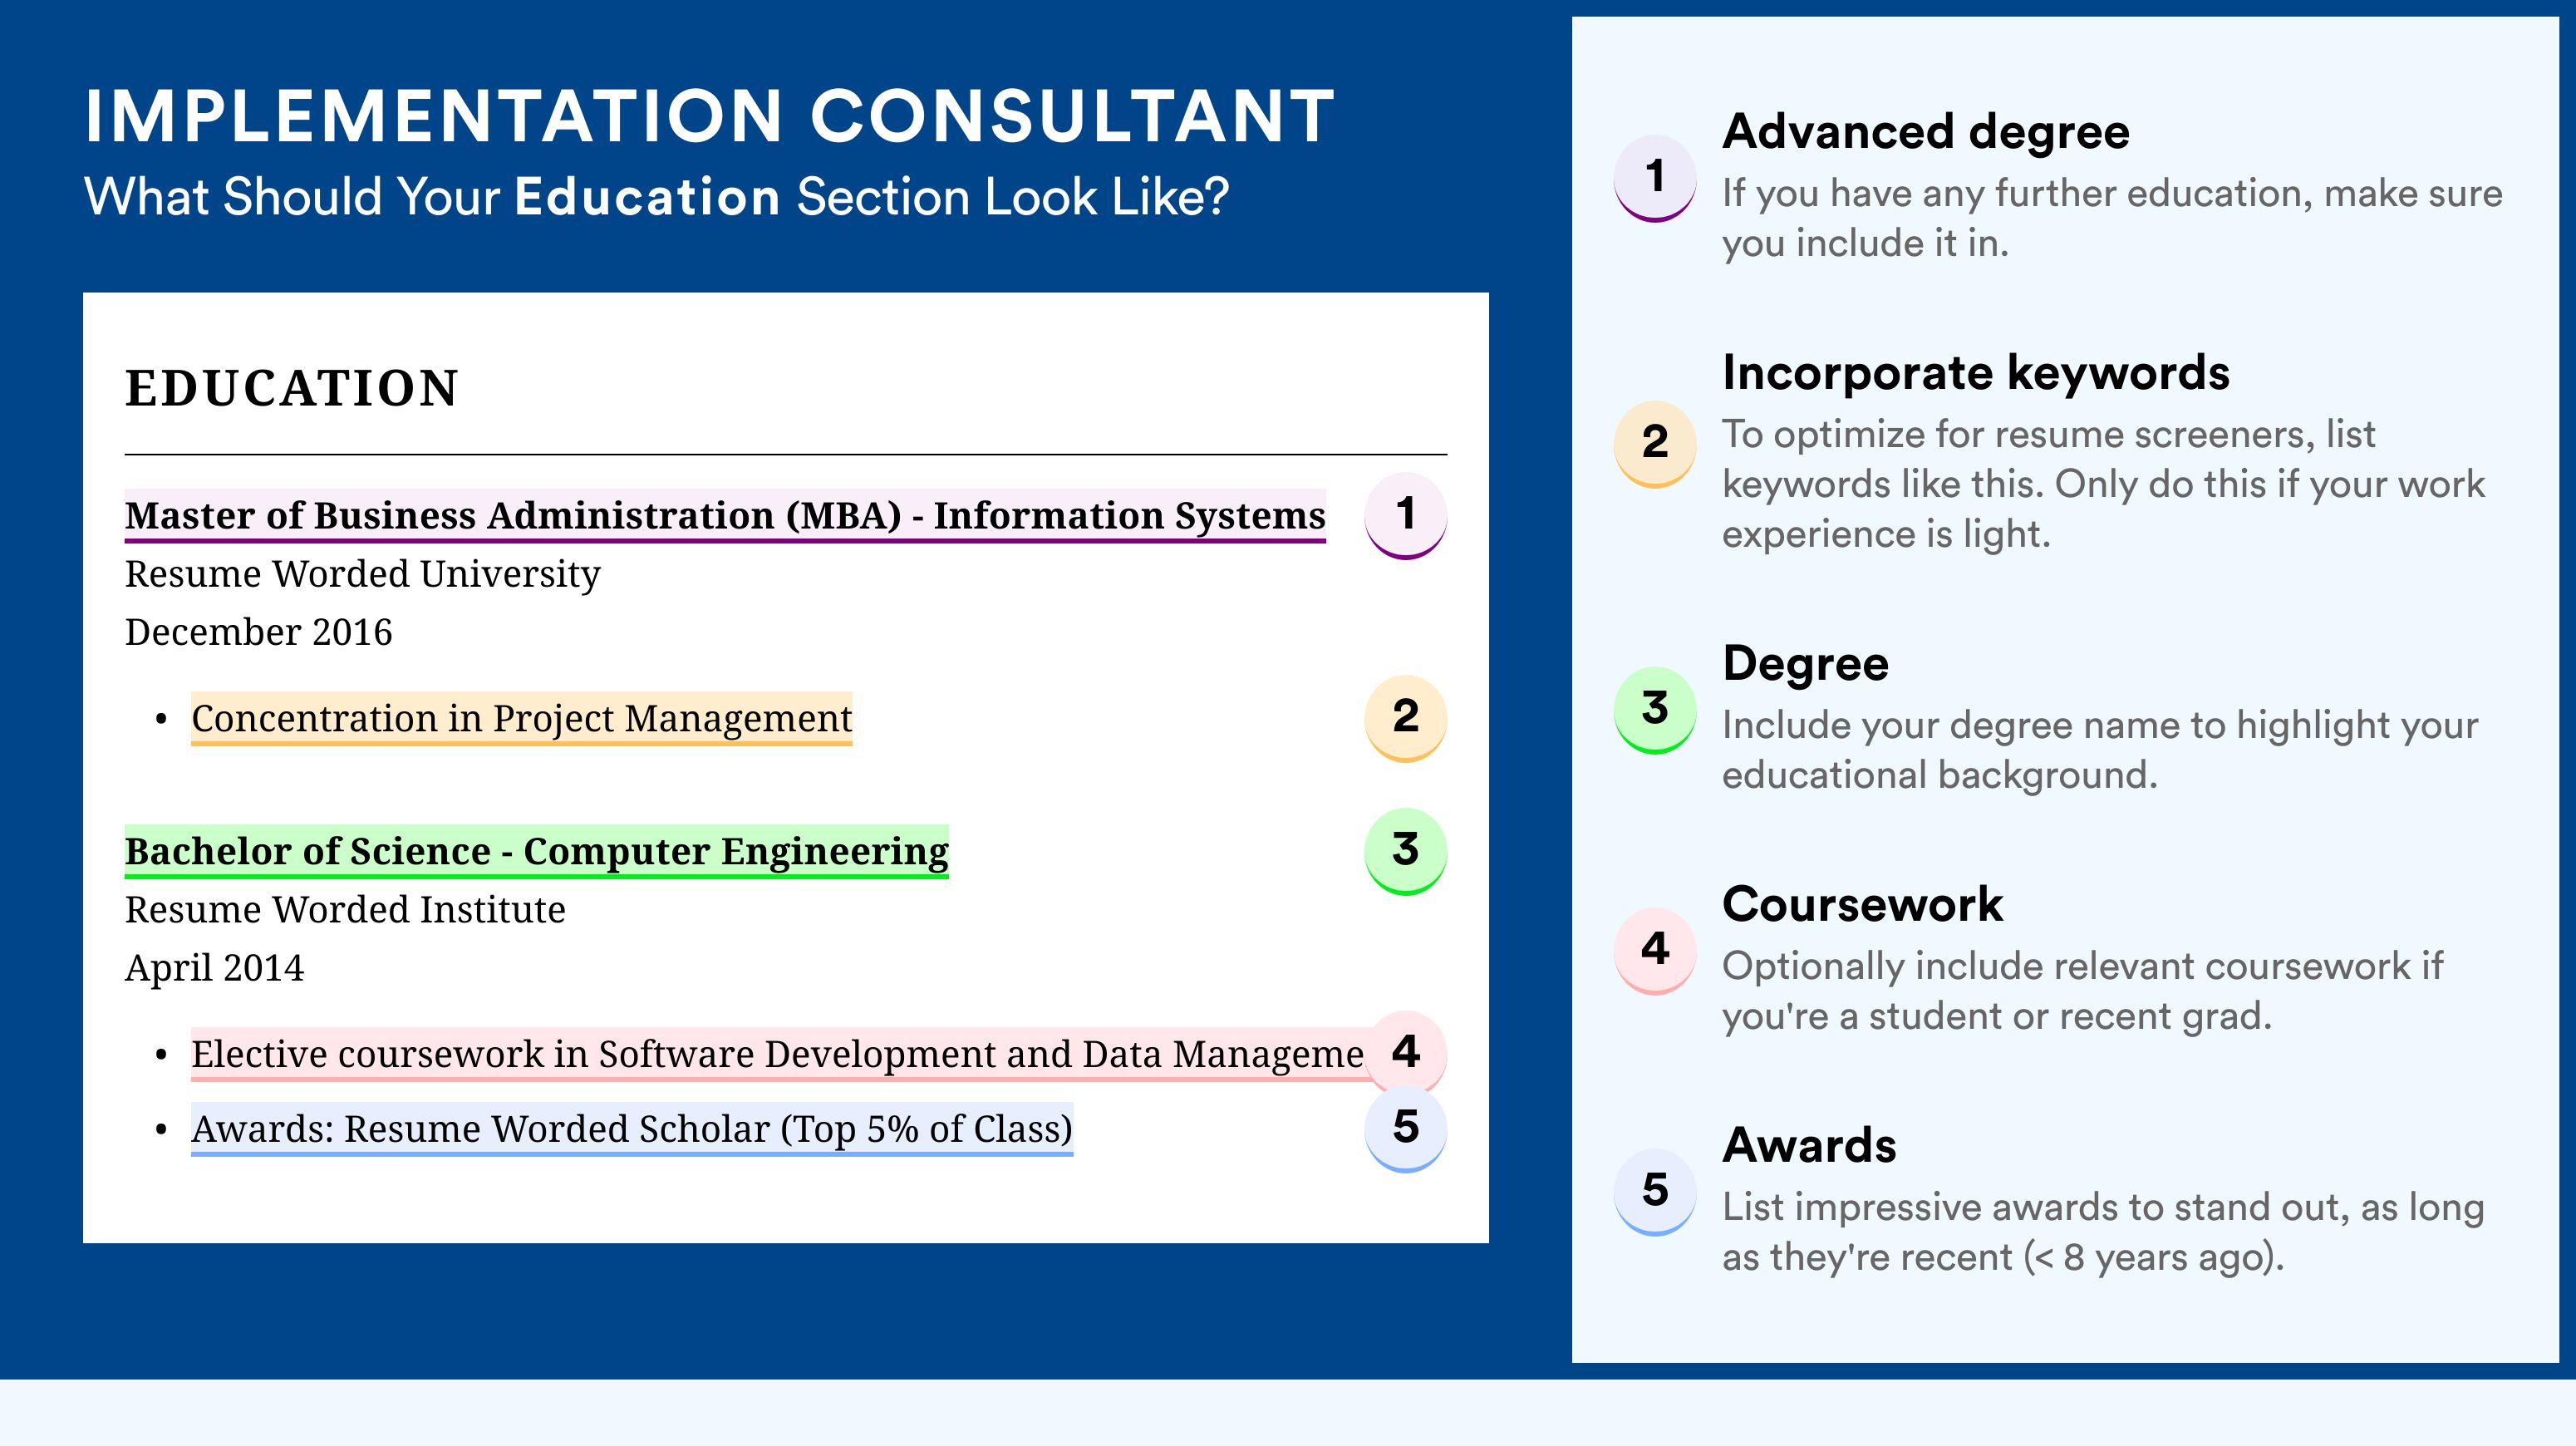Click the IMPLEMENTATION CONSULTANT title

click(x=710, y=116)
